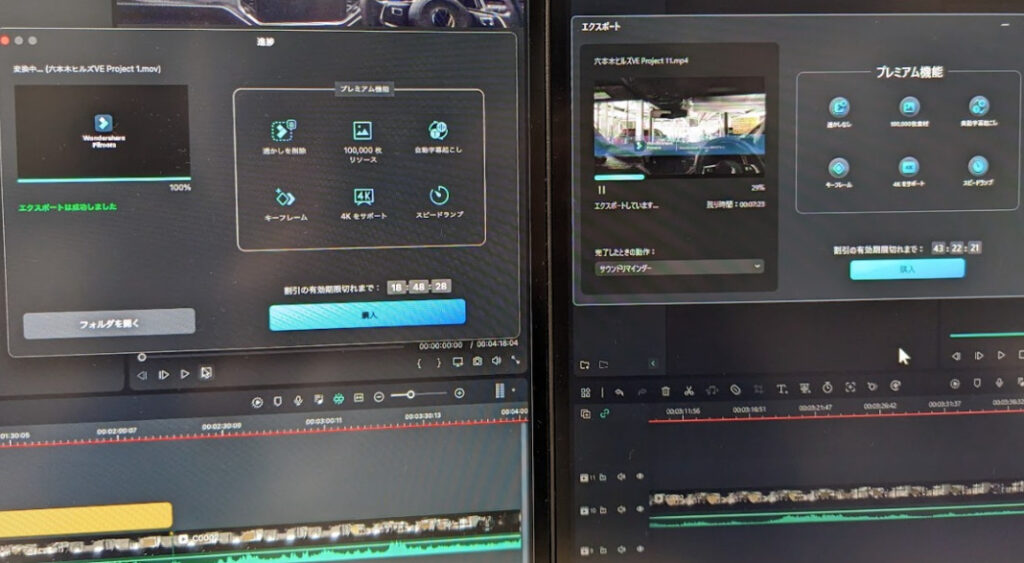Click the speed ramping icon in left dialog

pos(439,196)
